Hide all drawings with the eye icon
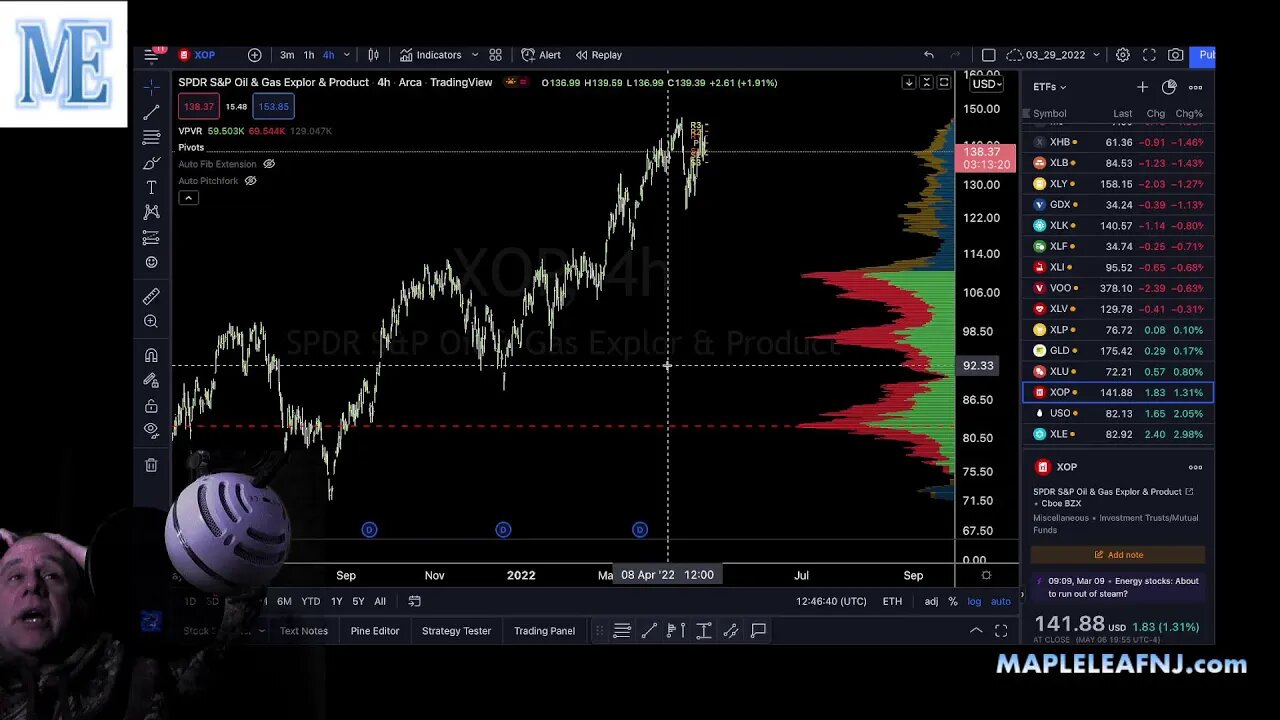The image size is (1280, 720). pos(151,430)
